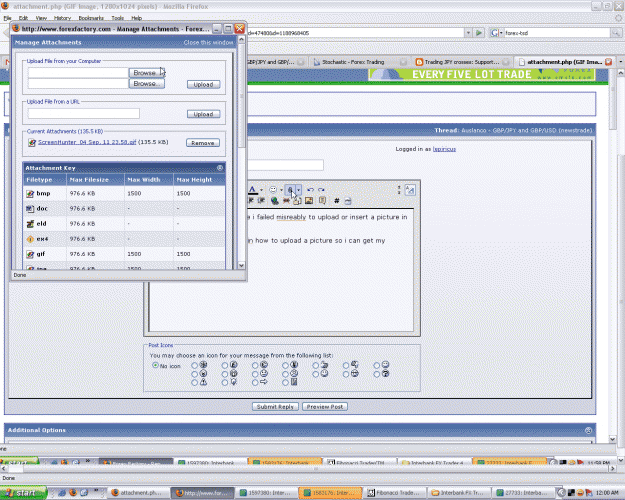Open the Windows Start menu
Viewport: 625px width, 500px height.
pos(24,493)
